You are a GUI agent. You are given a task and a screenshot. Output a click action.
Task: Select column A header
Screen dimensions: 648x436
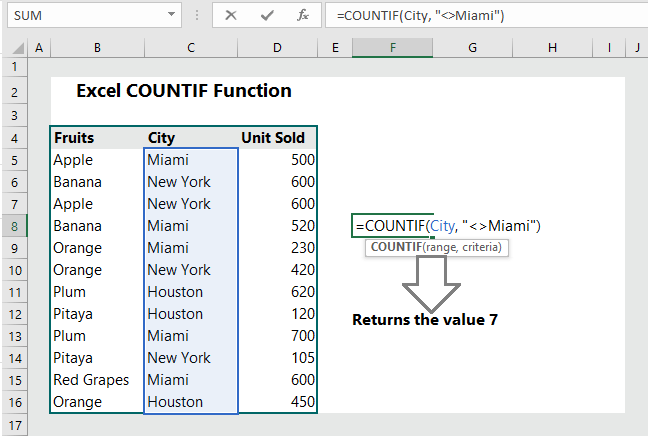(39, 48)
